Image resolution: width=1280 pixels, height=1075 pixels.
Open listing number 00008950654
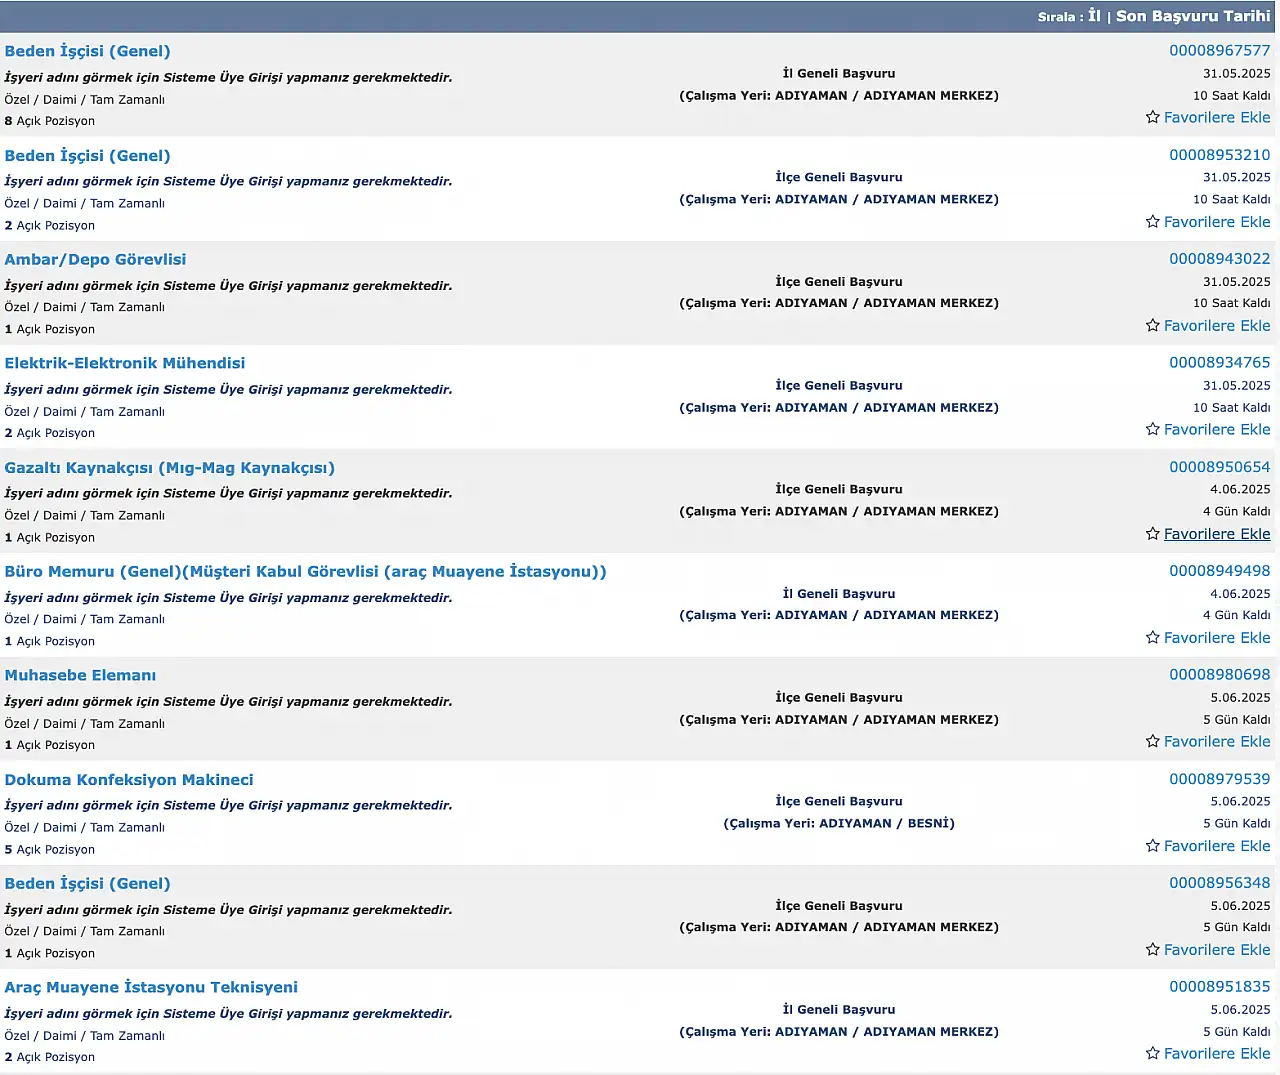(x=1220, y=466)
